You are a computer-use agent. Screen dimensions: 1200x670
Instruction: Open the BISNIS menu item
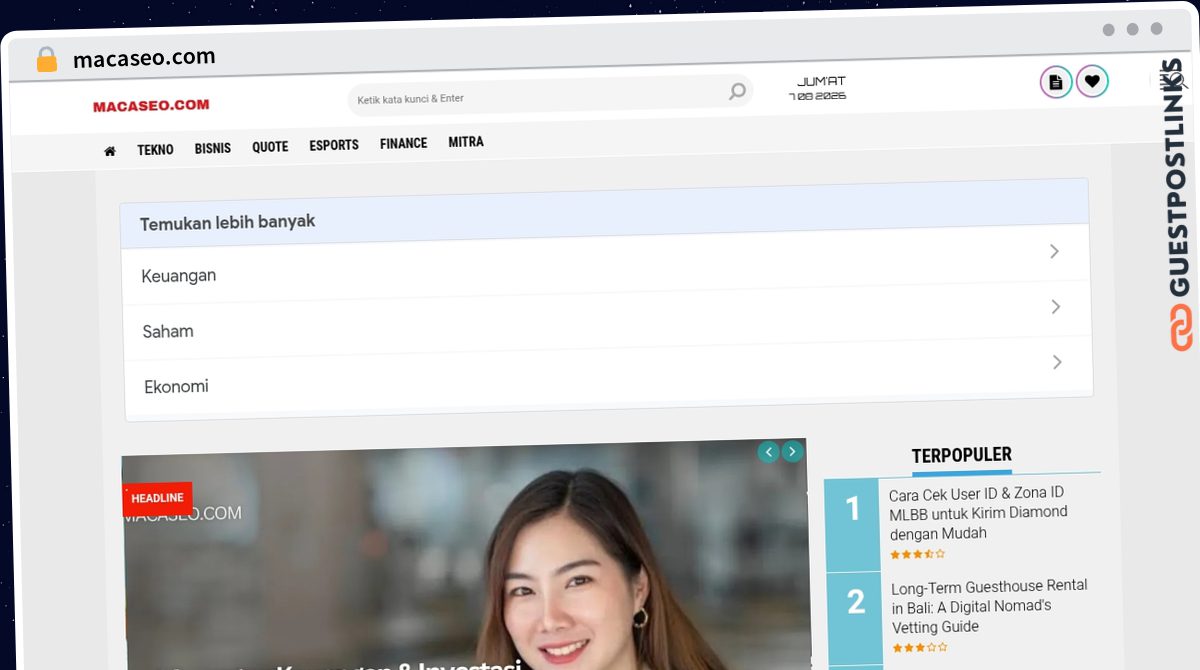pyautogui.click(x=213, y=148)
